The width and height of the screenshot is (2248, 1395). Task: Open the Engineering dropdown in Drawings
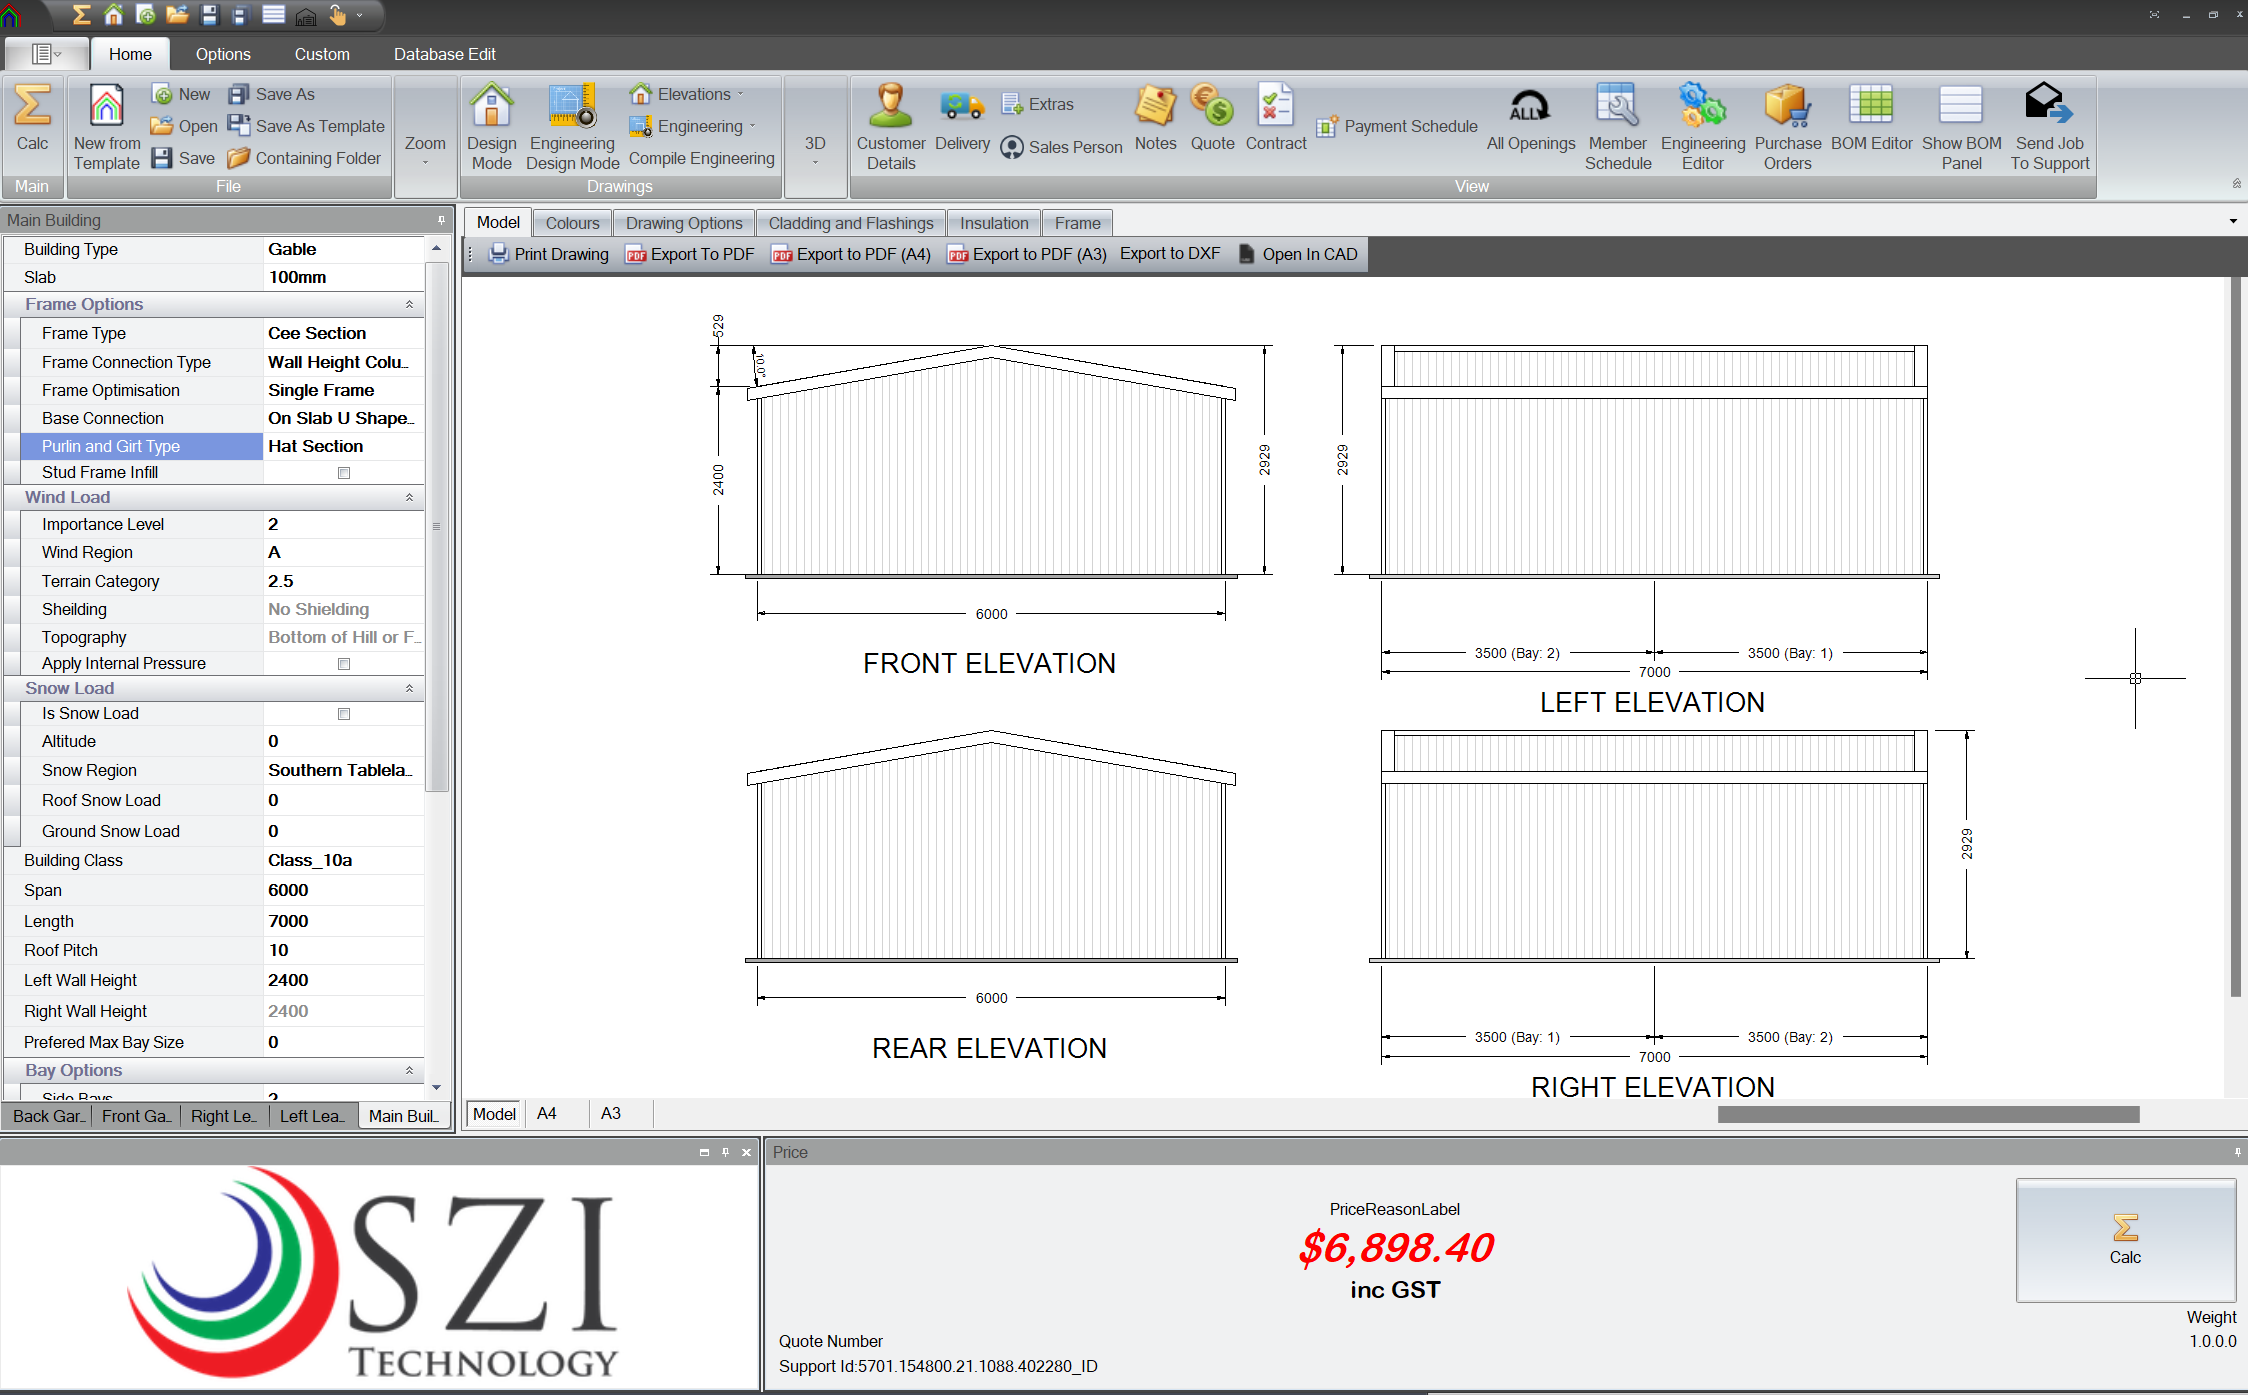coord(693,126)
